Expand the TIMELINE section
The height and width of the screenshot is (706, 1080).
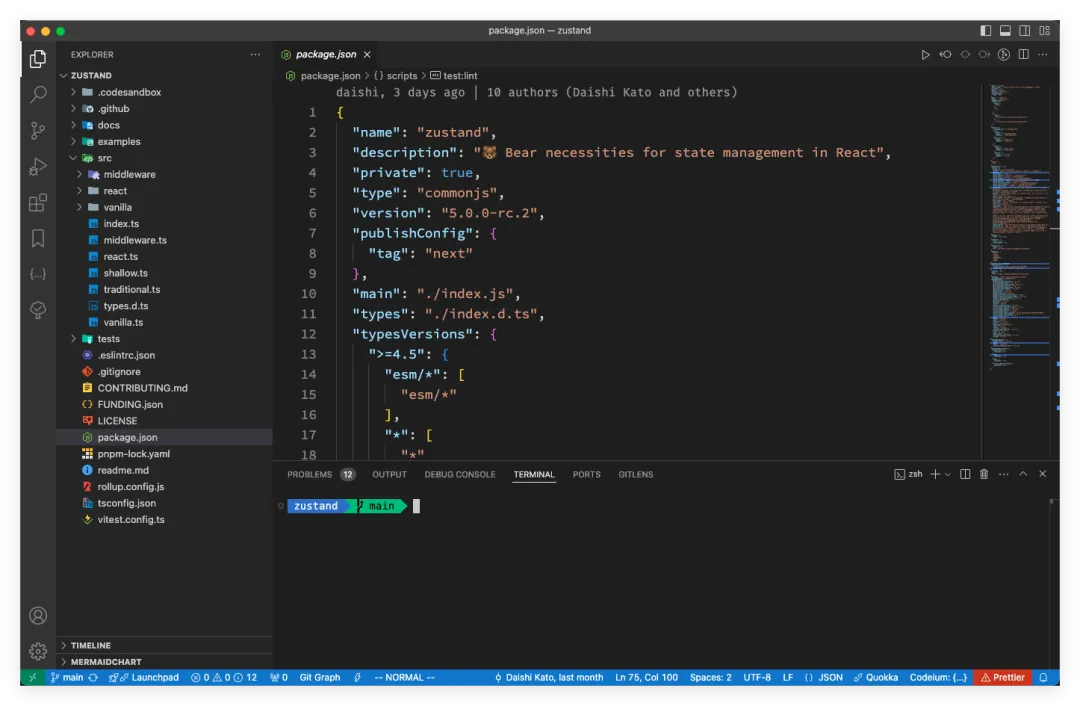coord(164,645)
